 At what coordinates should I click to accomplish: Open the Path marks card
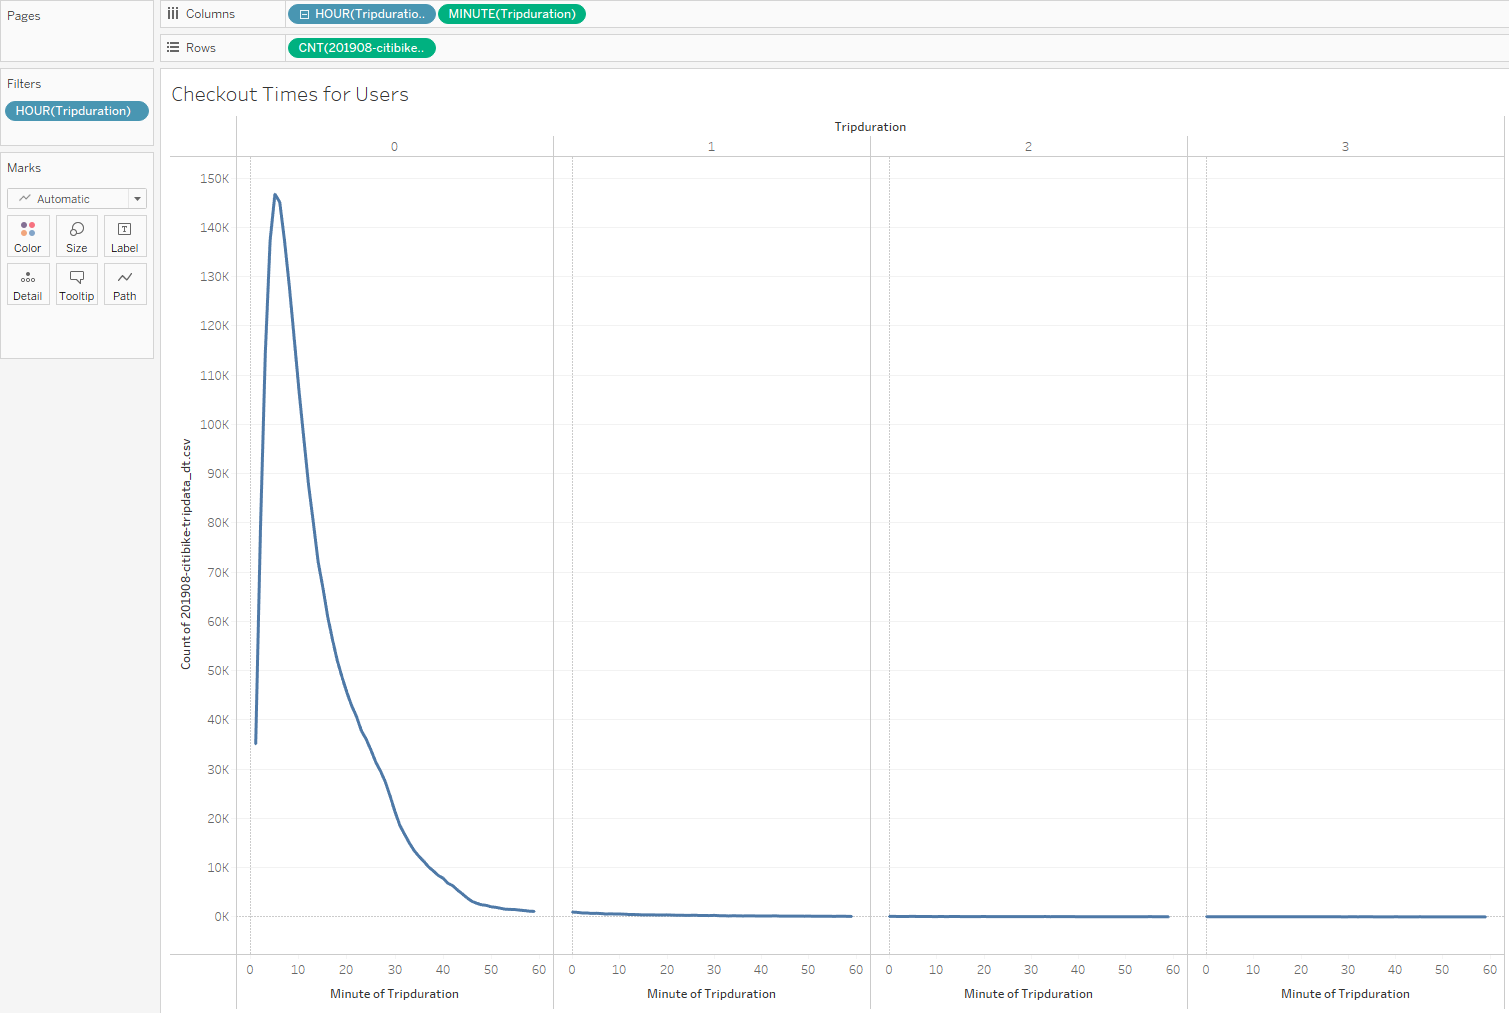[x=124, y=284]
